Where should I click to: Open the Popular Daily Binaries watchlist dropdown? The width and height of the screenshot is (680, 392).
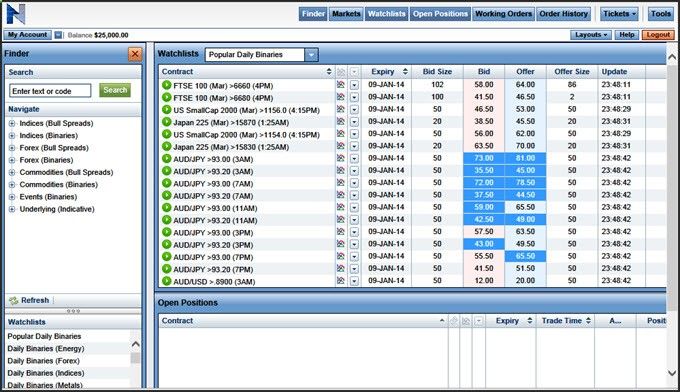[311, 55]
